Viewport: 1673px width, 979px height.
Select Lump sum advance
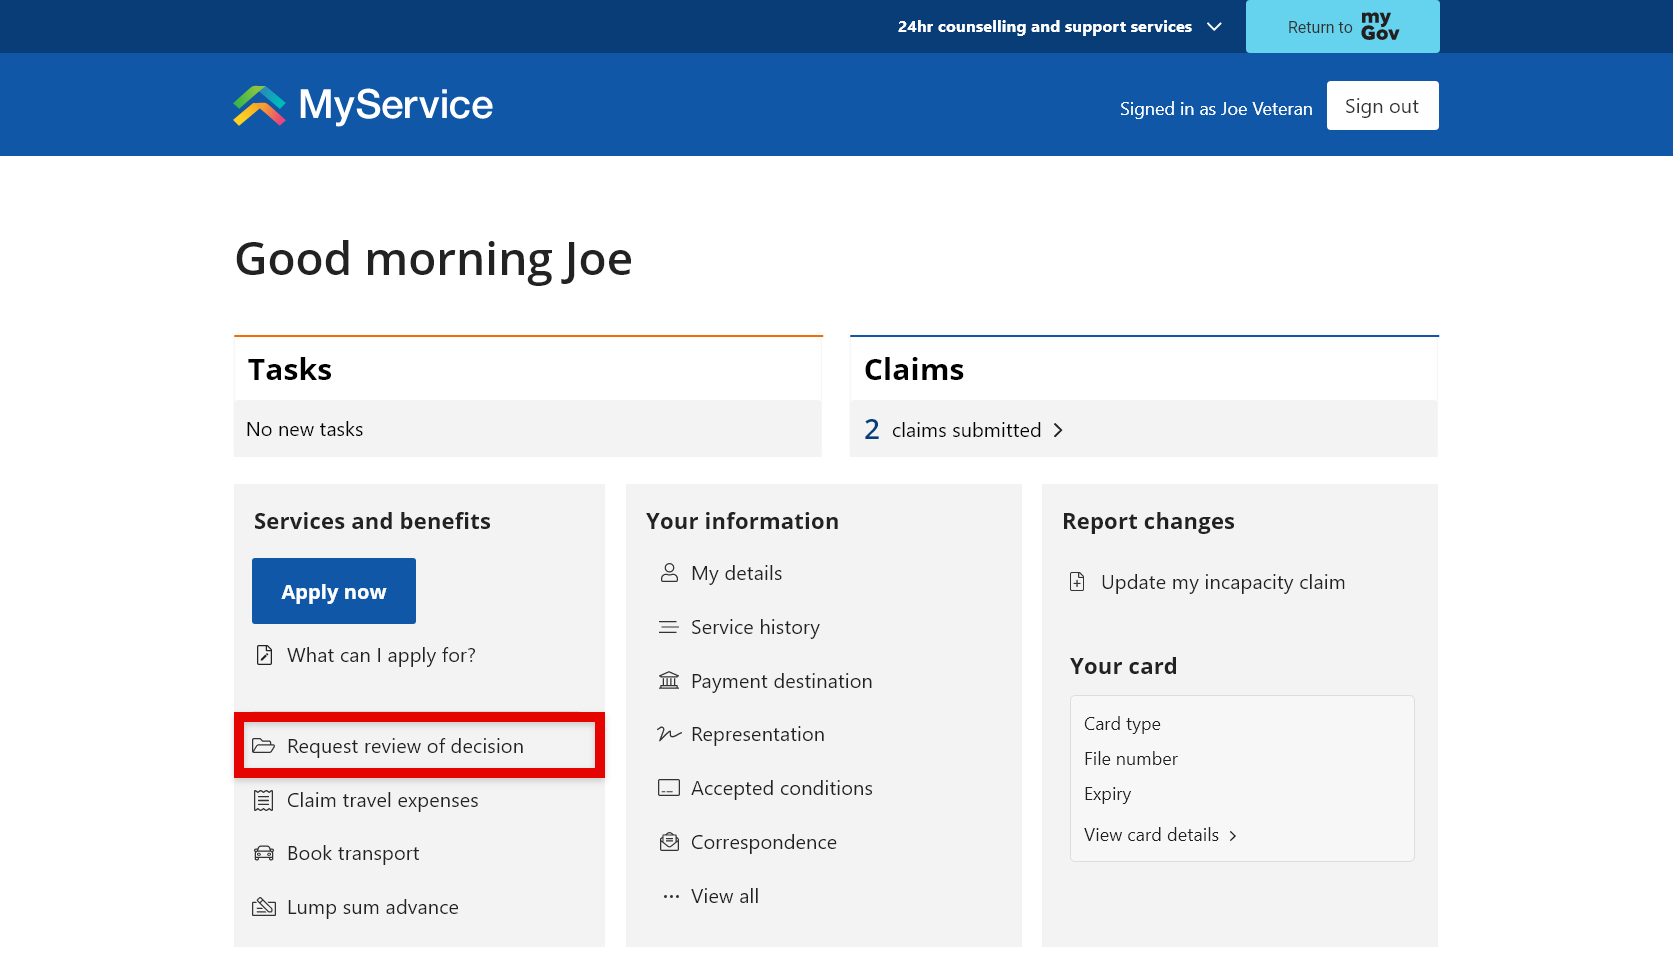click(372, 907)
